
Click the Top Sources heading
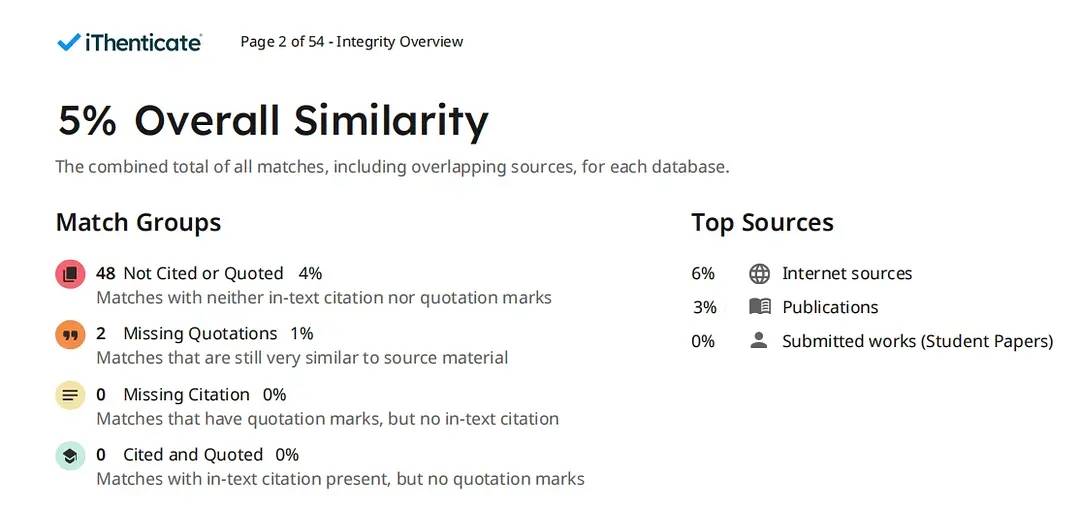click(x=762, y=222)
